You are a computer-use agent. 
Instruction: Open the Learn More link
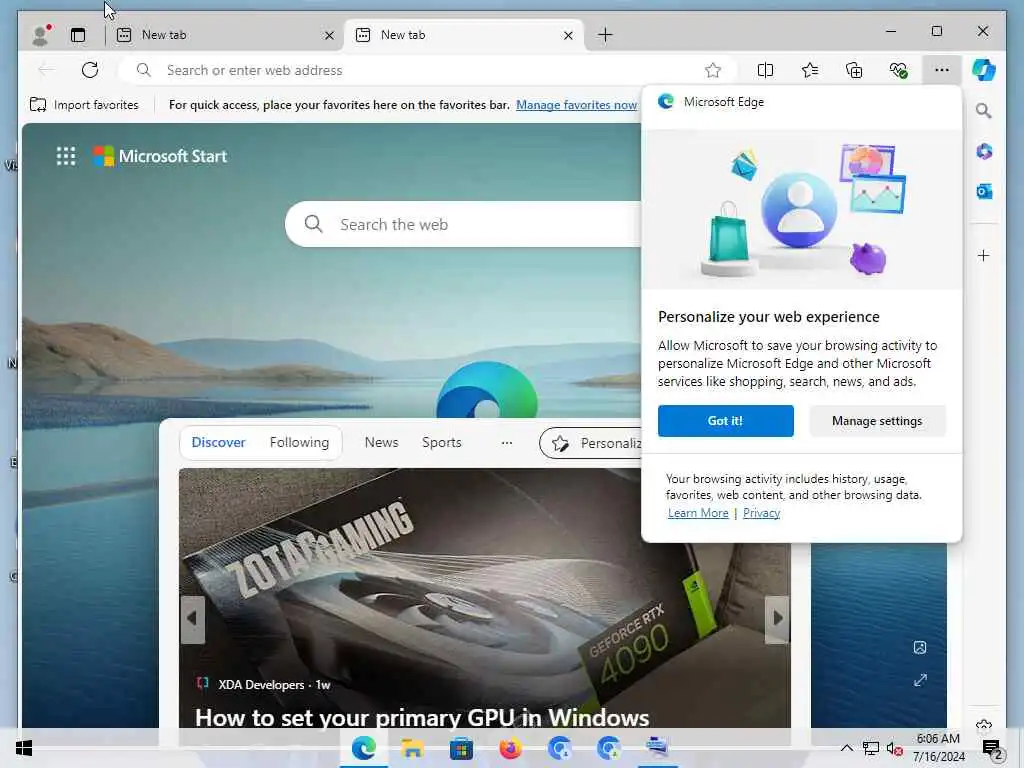tap(697, 513)
